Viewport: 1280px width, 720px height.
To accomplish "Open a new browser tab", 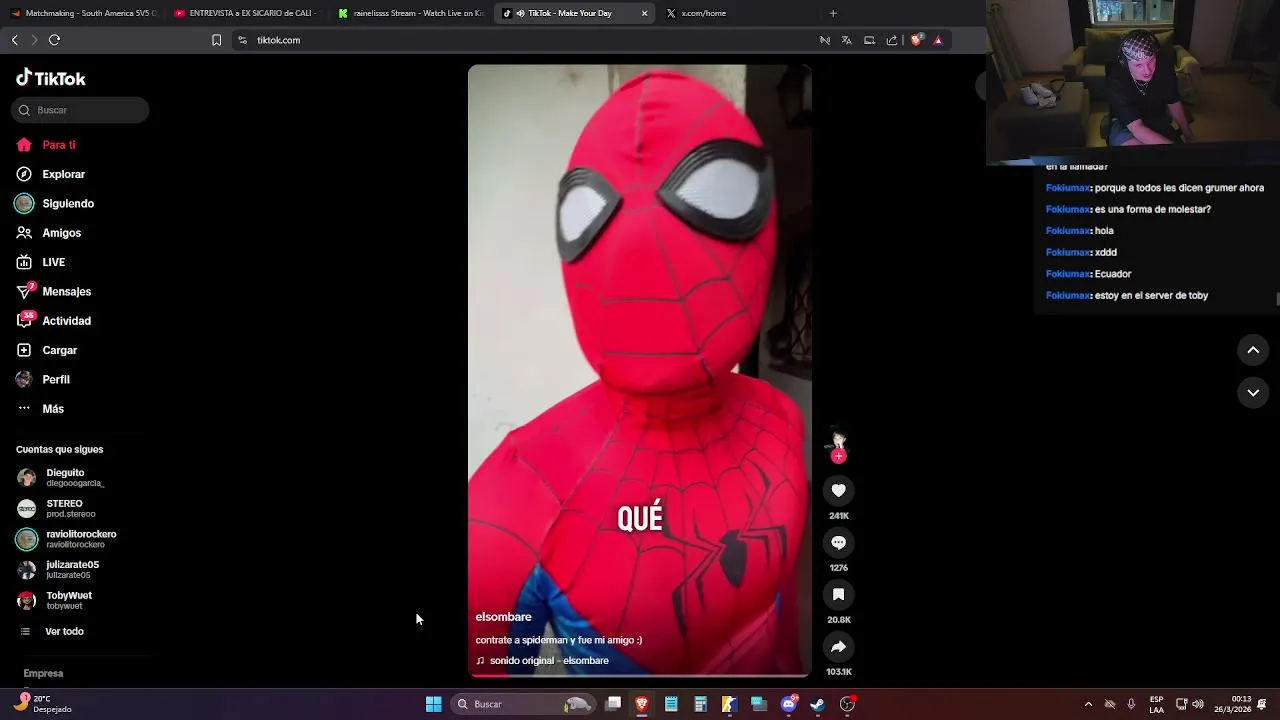I will coord(833,13).
